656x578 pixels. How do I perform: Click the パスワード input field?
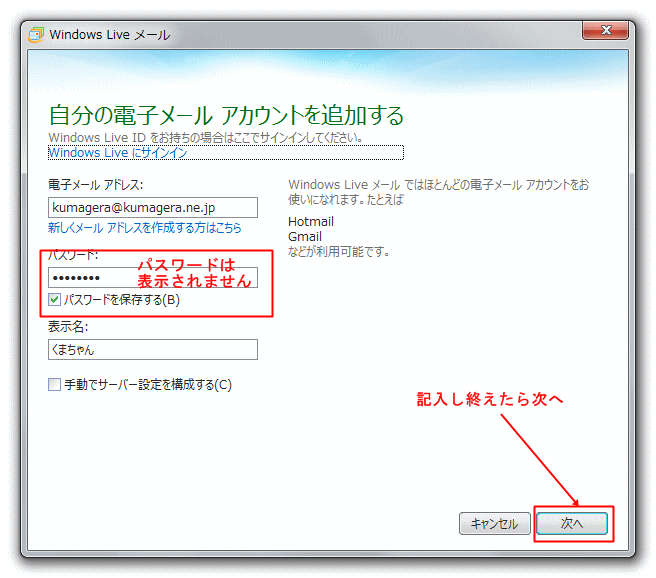153,278
